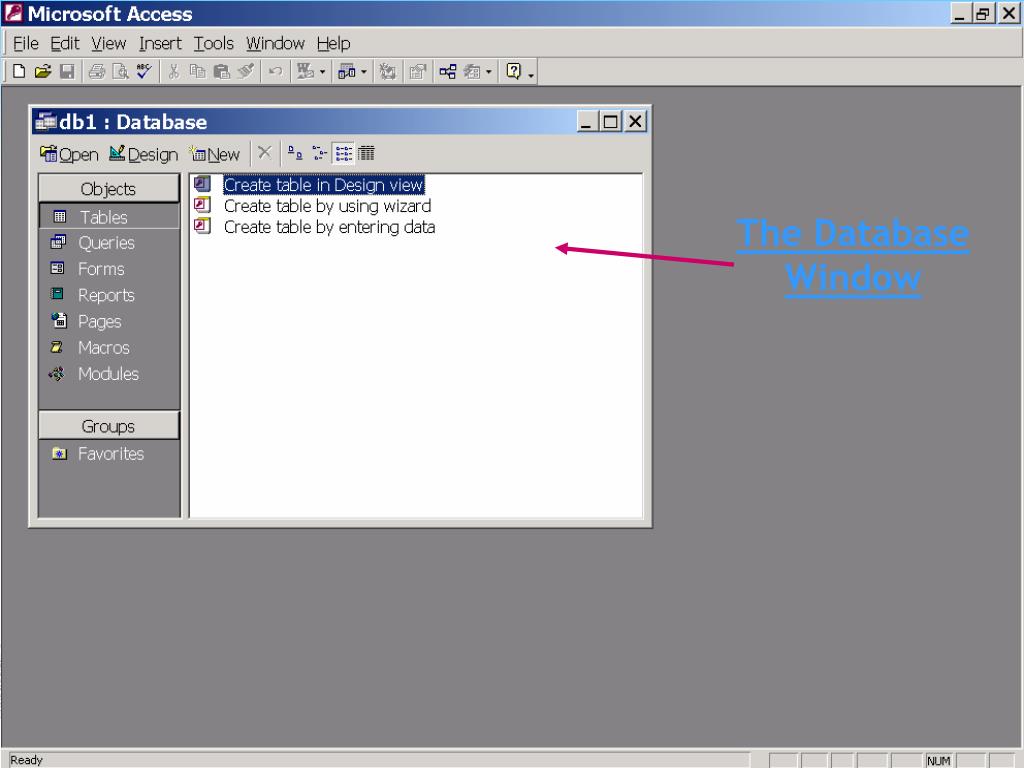Screen dimensions: 1024x768
Task: Open the Insert menu
Action: click(160, 43)
